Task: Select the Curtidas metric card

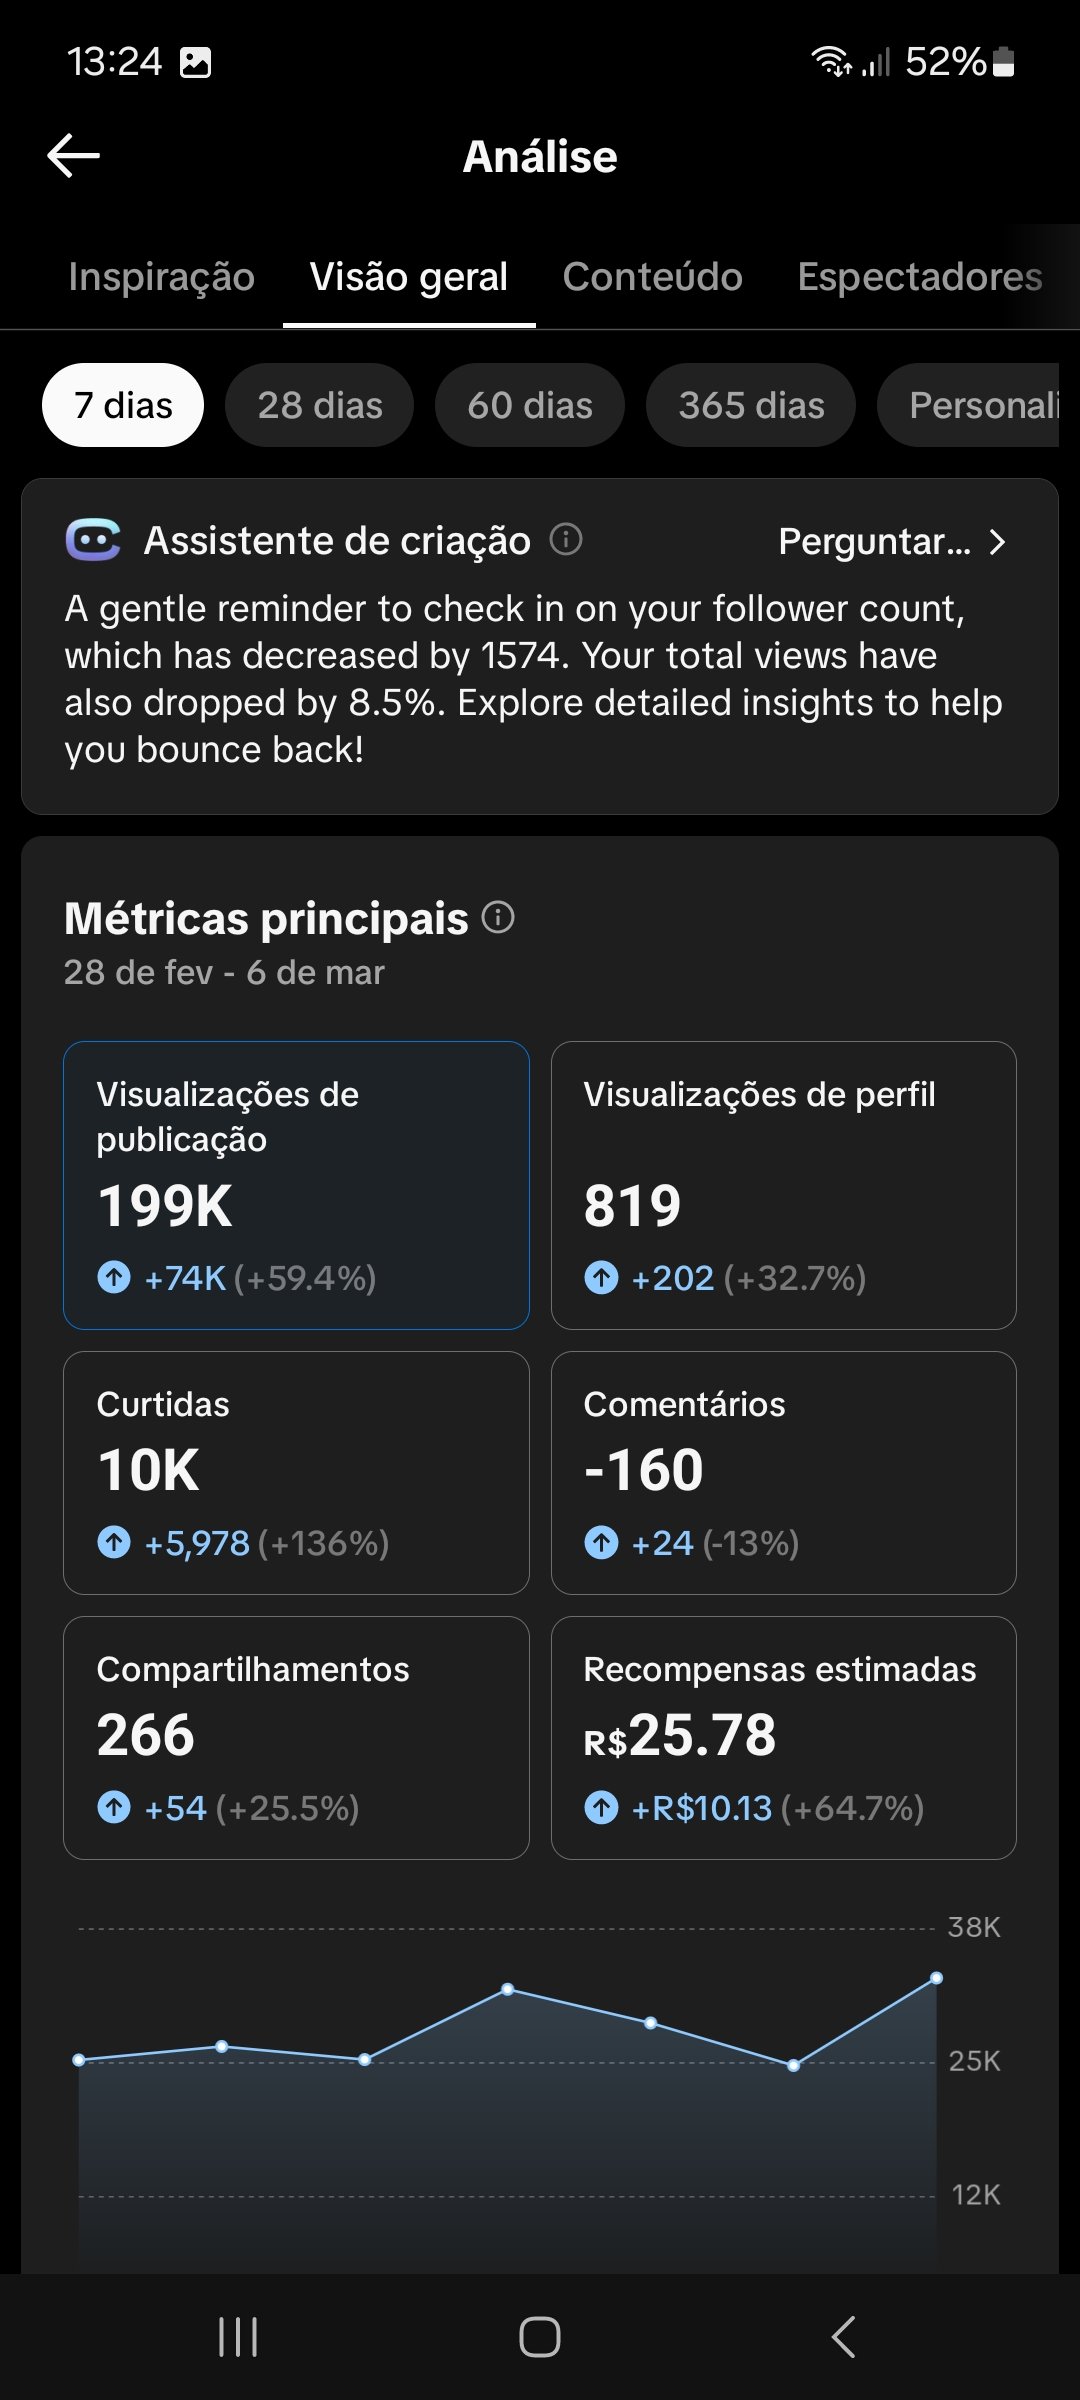Action: click(x=296, y=1472)
